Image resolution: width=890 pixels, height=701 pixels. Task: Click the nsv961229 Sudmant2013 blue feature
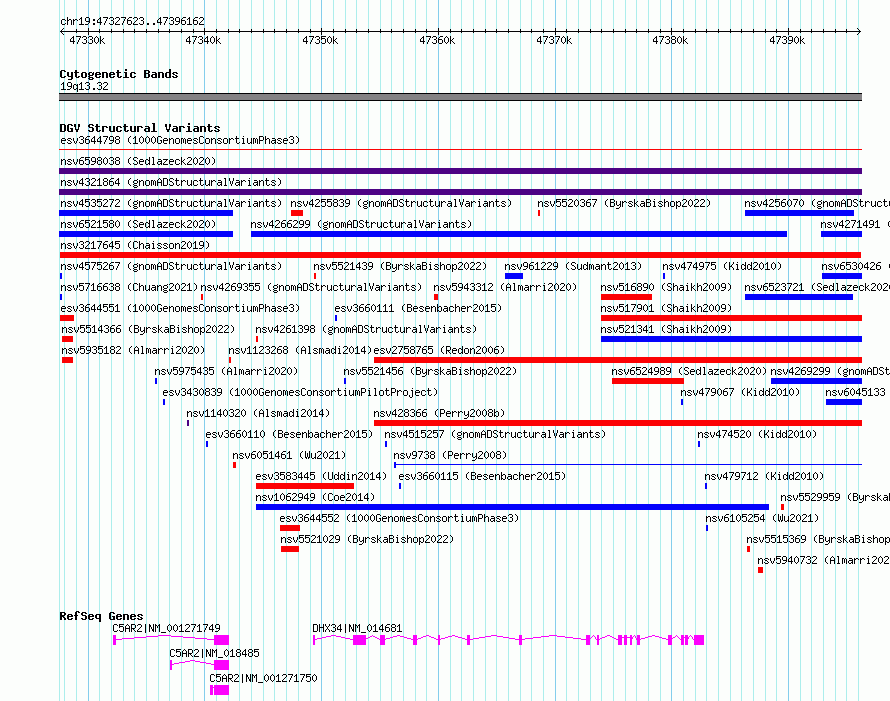tap(514, 276)
